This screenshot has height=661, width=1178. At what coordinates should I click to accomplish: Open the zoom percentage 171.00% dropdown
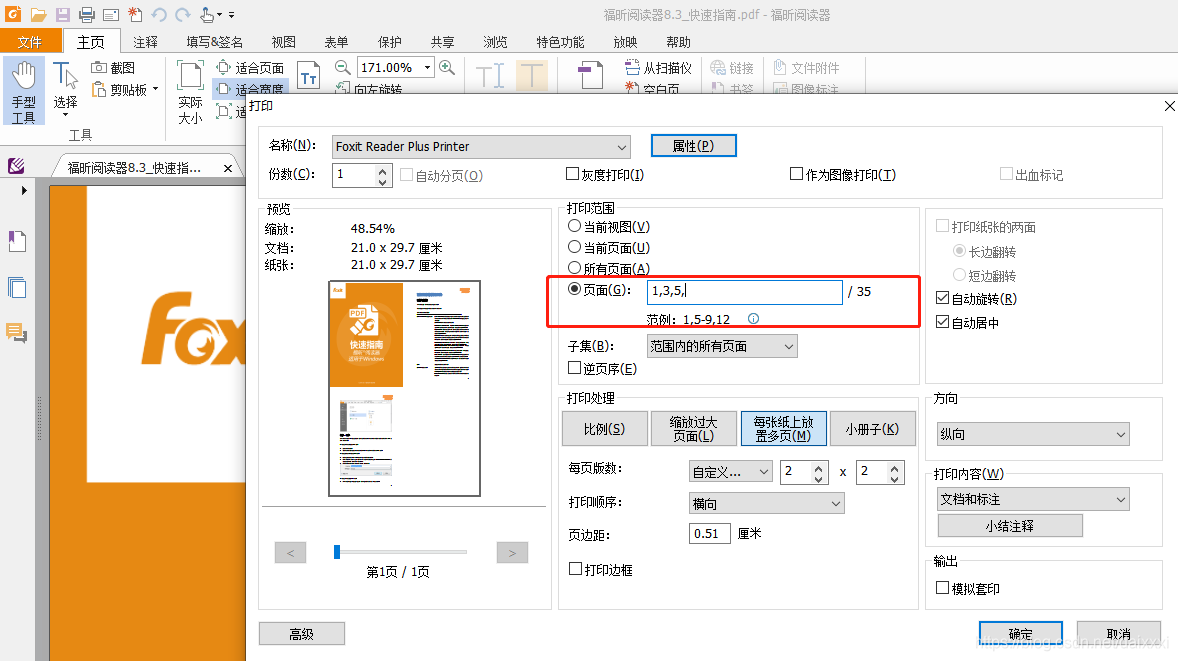pos(427,68)
